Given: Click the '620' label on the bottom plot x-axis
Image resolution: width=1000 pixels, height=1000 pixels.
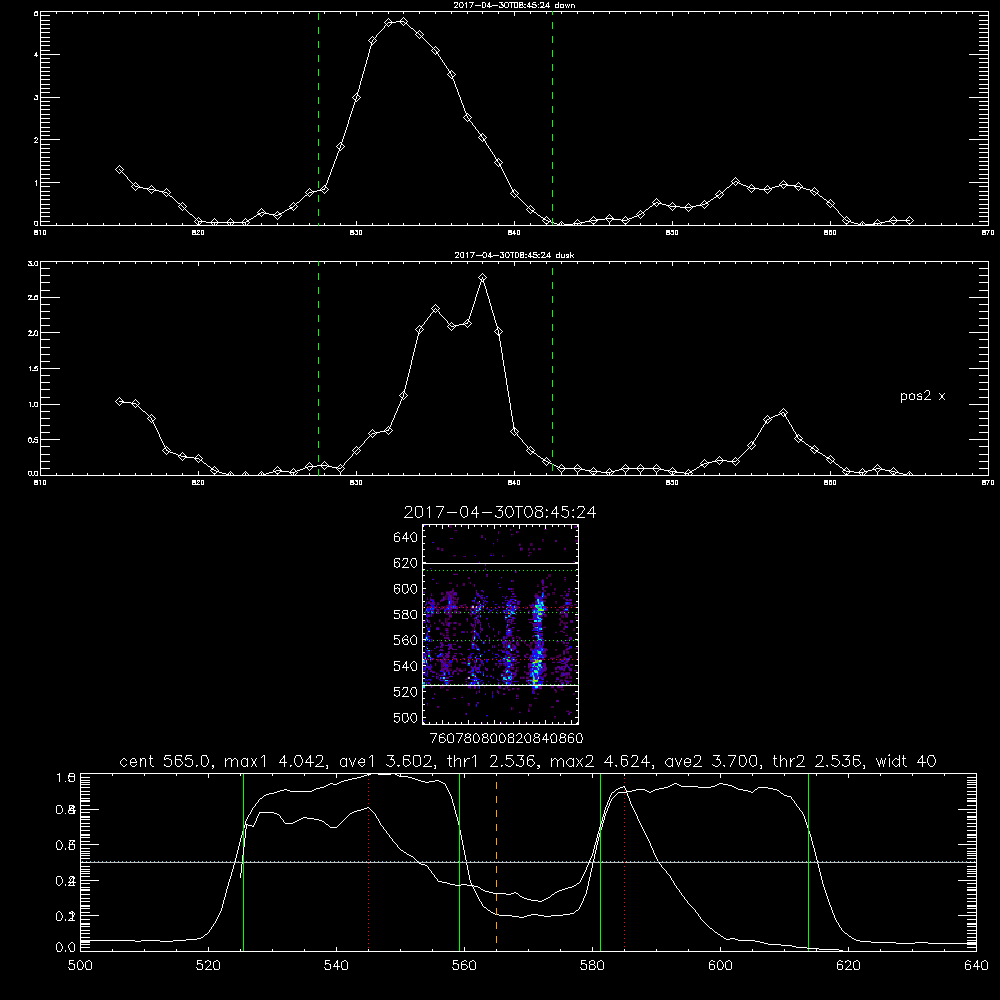Looking at the screenshot, I should point(849,966).
